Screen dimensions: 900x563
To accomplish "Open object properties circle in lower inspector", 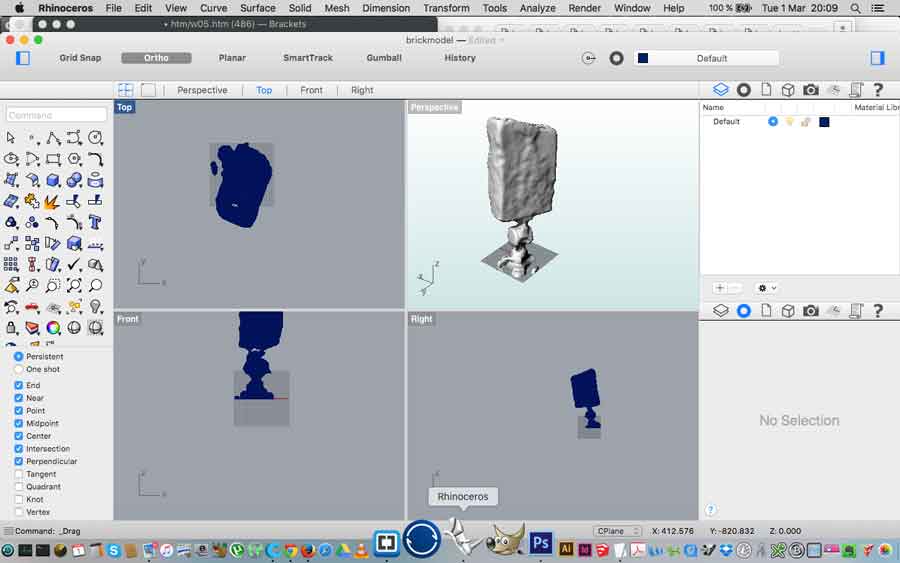I will click(x=744, y=310).
